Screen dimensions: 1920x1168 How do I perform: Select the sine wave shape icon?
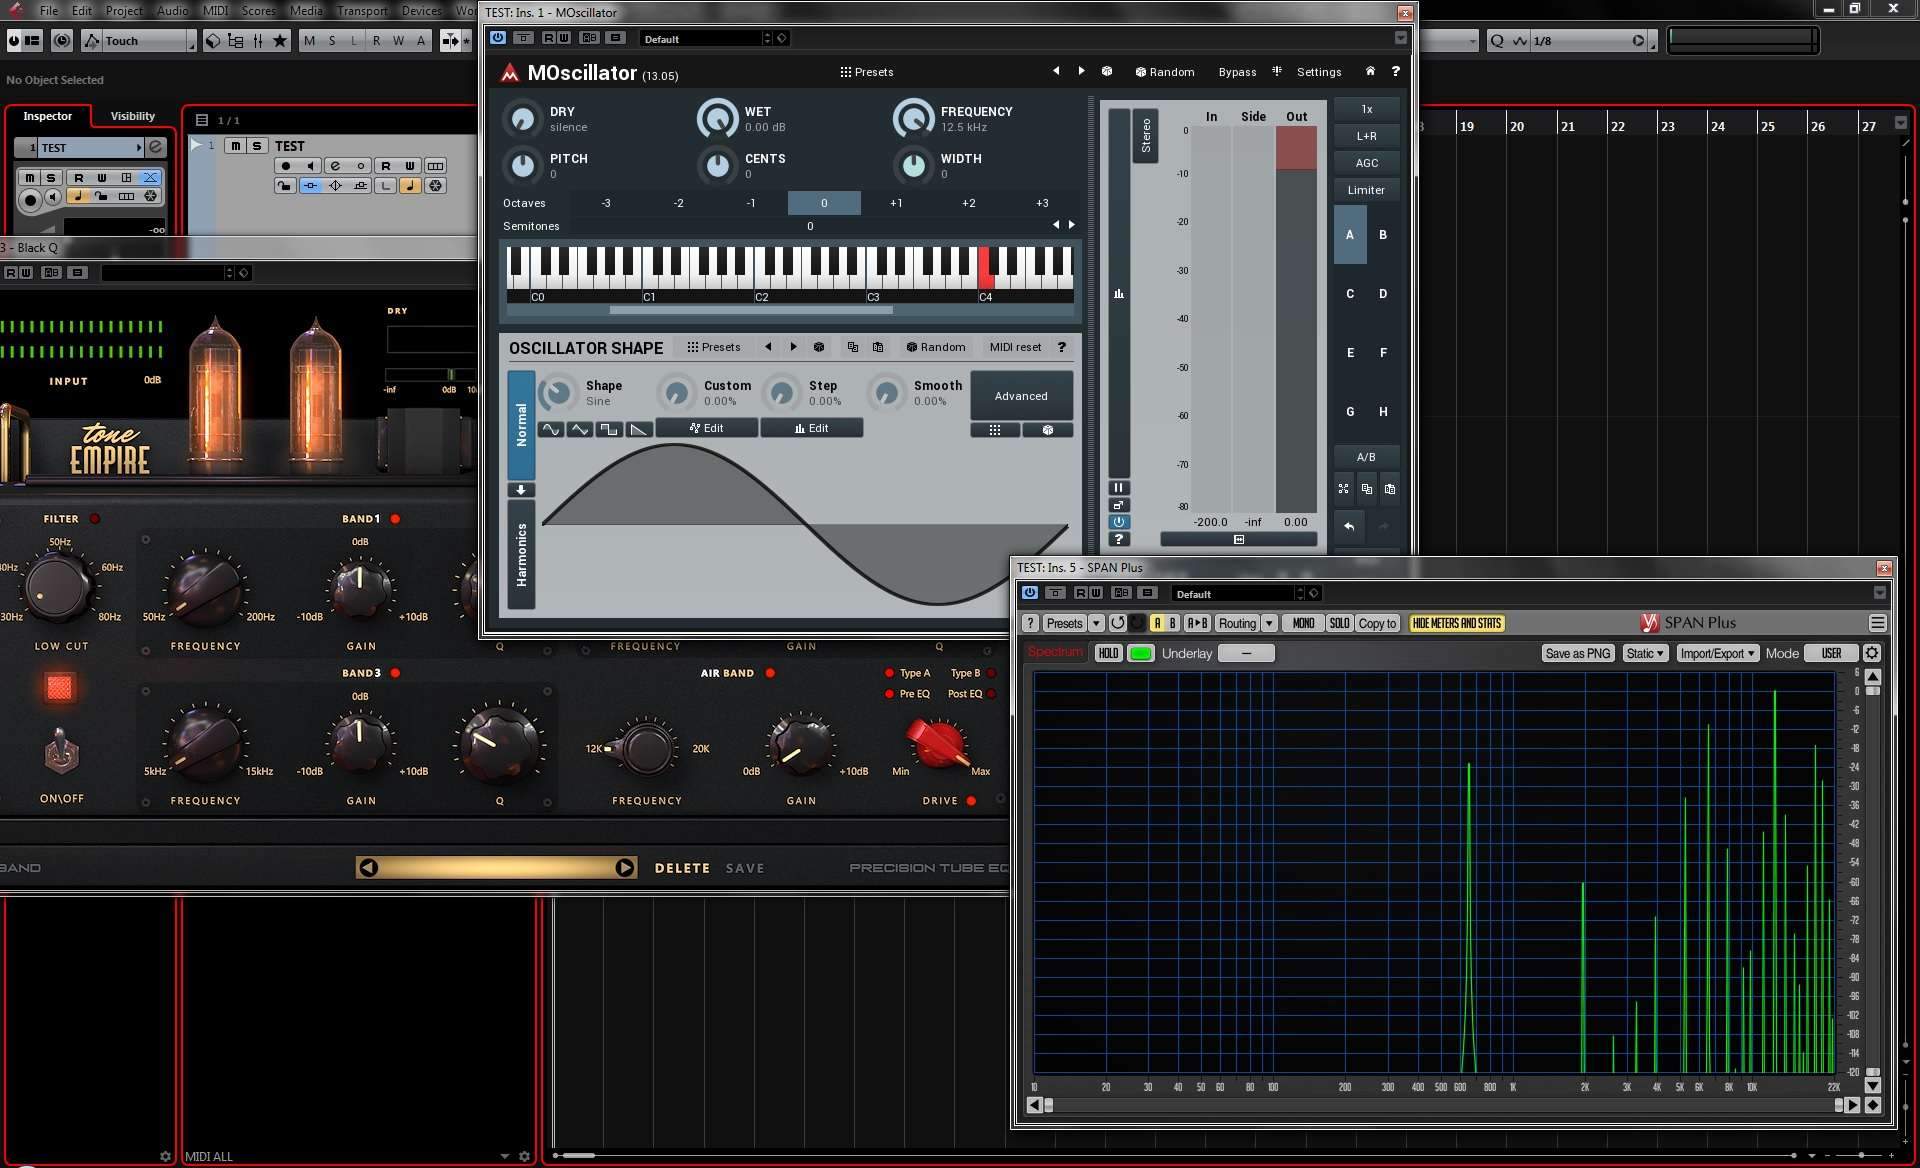click(551, 429)
